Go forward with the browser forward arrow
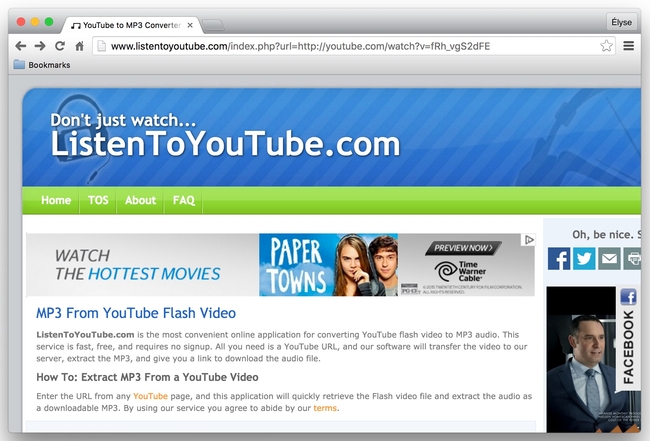The width and height of the screenshot is (650, 441). (40, 46)
